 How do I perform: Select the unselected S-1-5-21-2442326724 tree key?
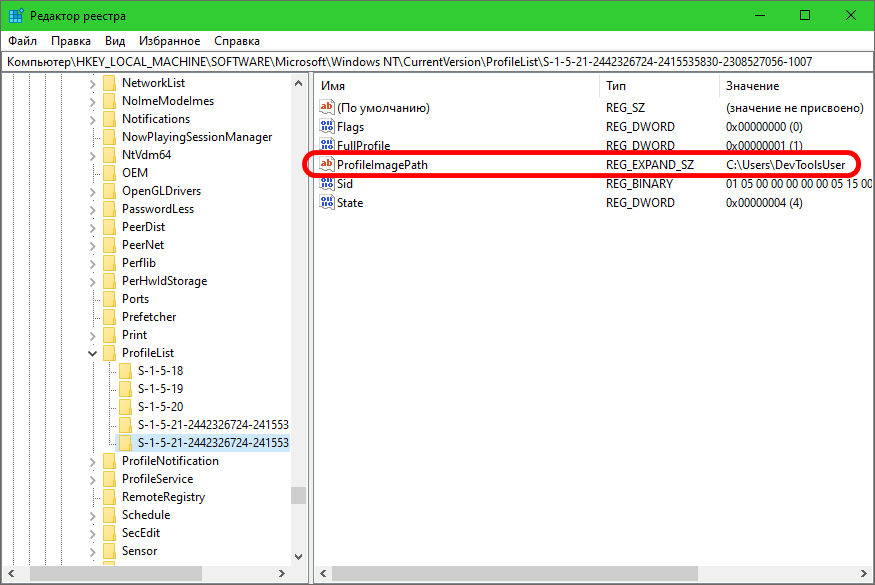[213, 425]
